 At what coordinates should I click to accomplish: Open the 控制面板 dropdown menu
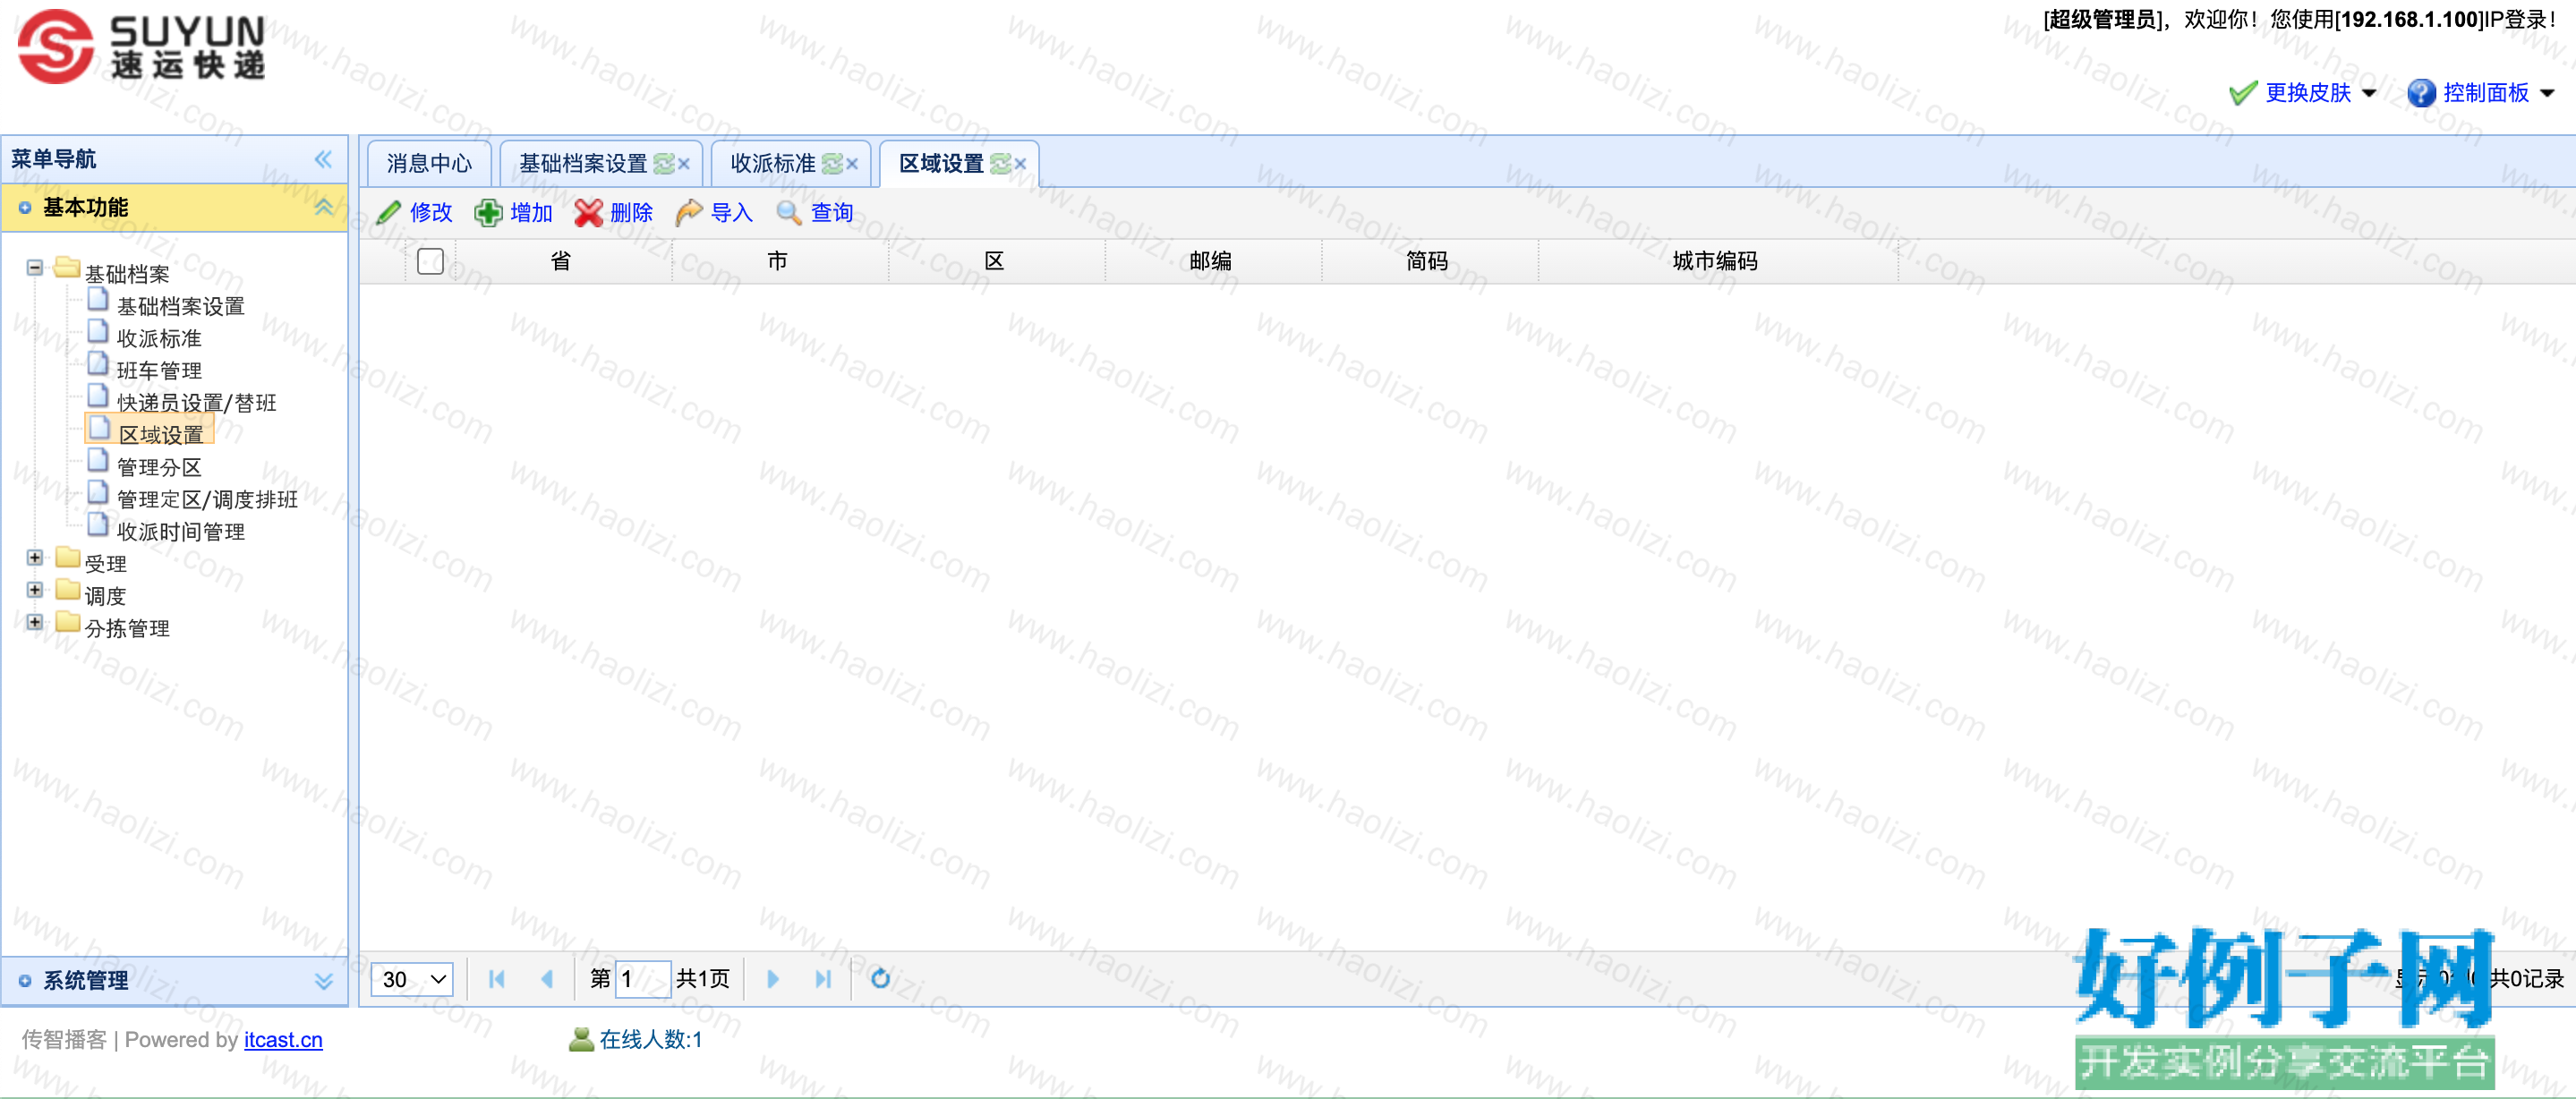2482,93
